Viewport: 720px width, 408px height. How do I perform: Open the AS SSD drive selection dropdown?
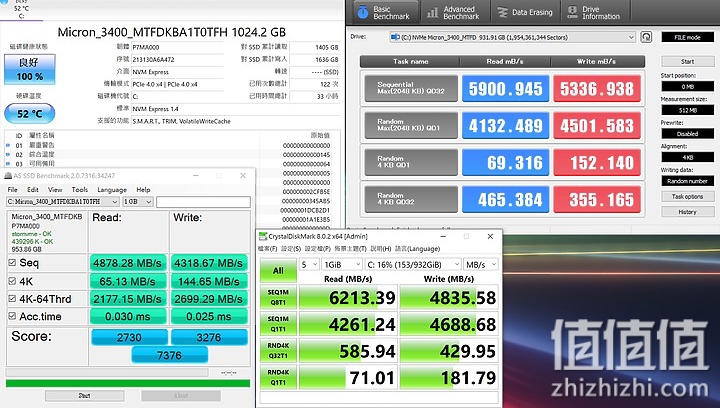point(63,201)
